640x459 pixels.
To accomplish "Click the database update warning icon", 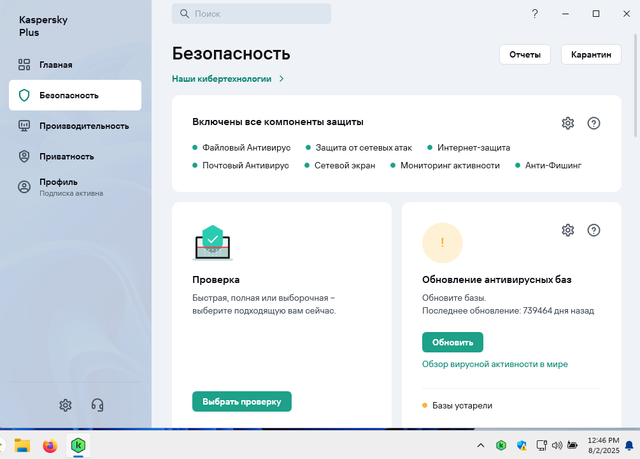I will click(x=442, y=243).
